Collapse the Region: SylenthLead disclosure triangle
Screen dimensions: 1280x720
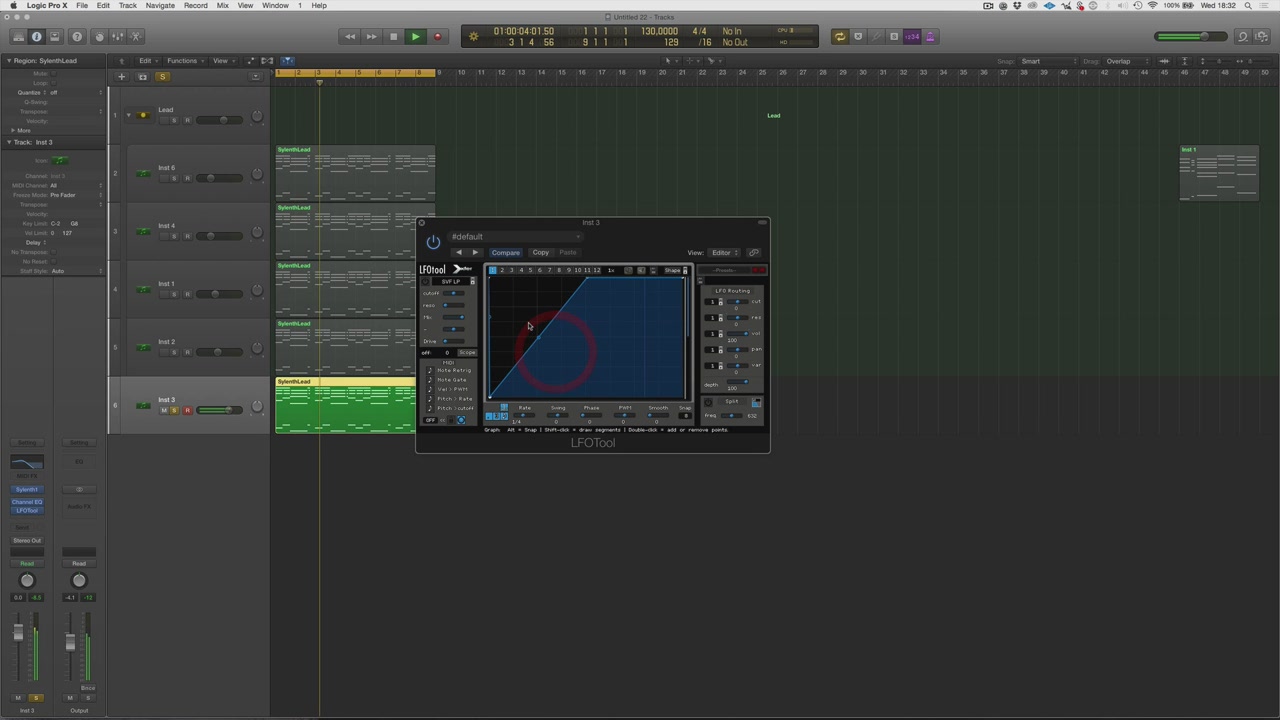click(x=9, y=61)
